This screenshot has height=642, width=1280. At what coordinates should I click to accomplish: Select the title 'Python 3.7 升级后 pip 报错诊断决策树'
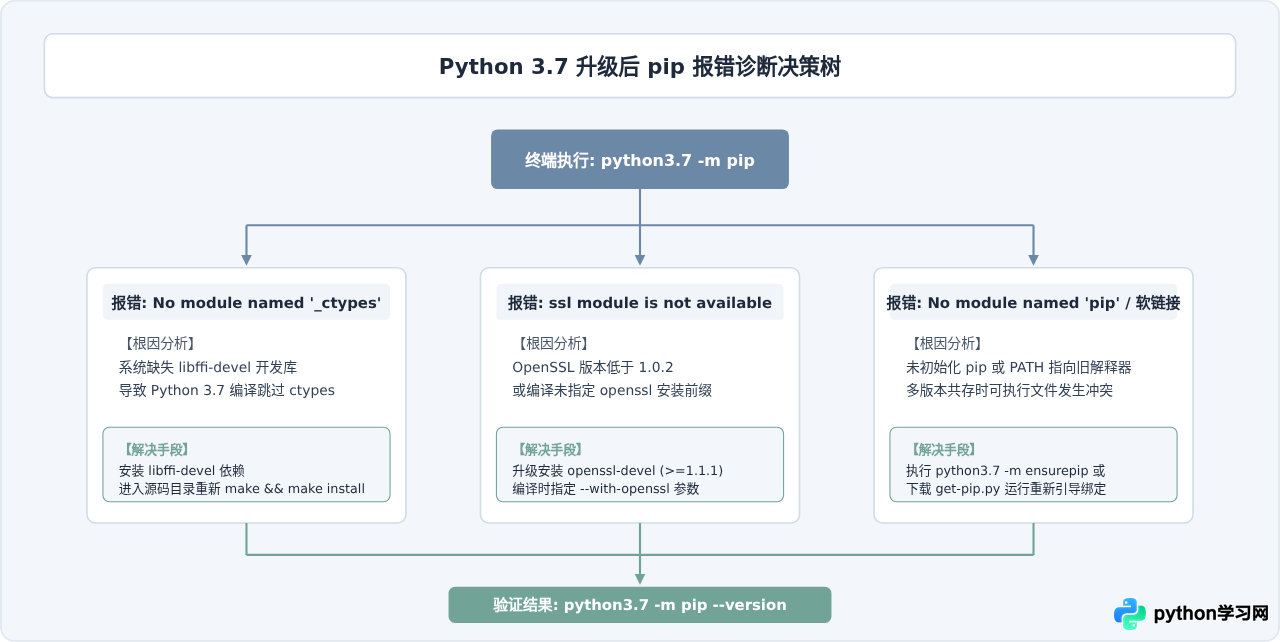(x=640, y=67)
